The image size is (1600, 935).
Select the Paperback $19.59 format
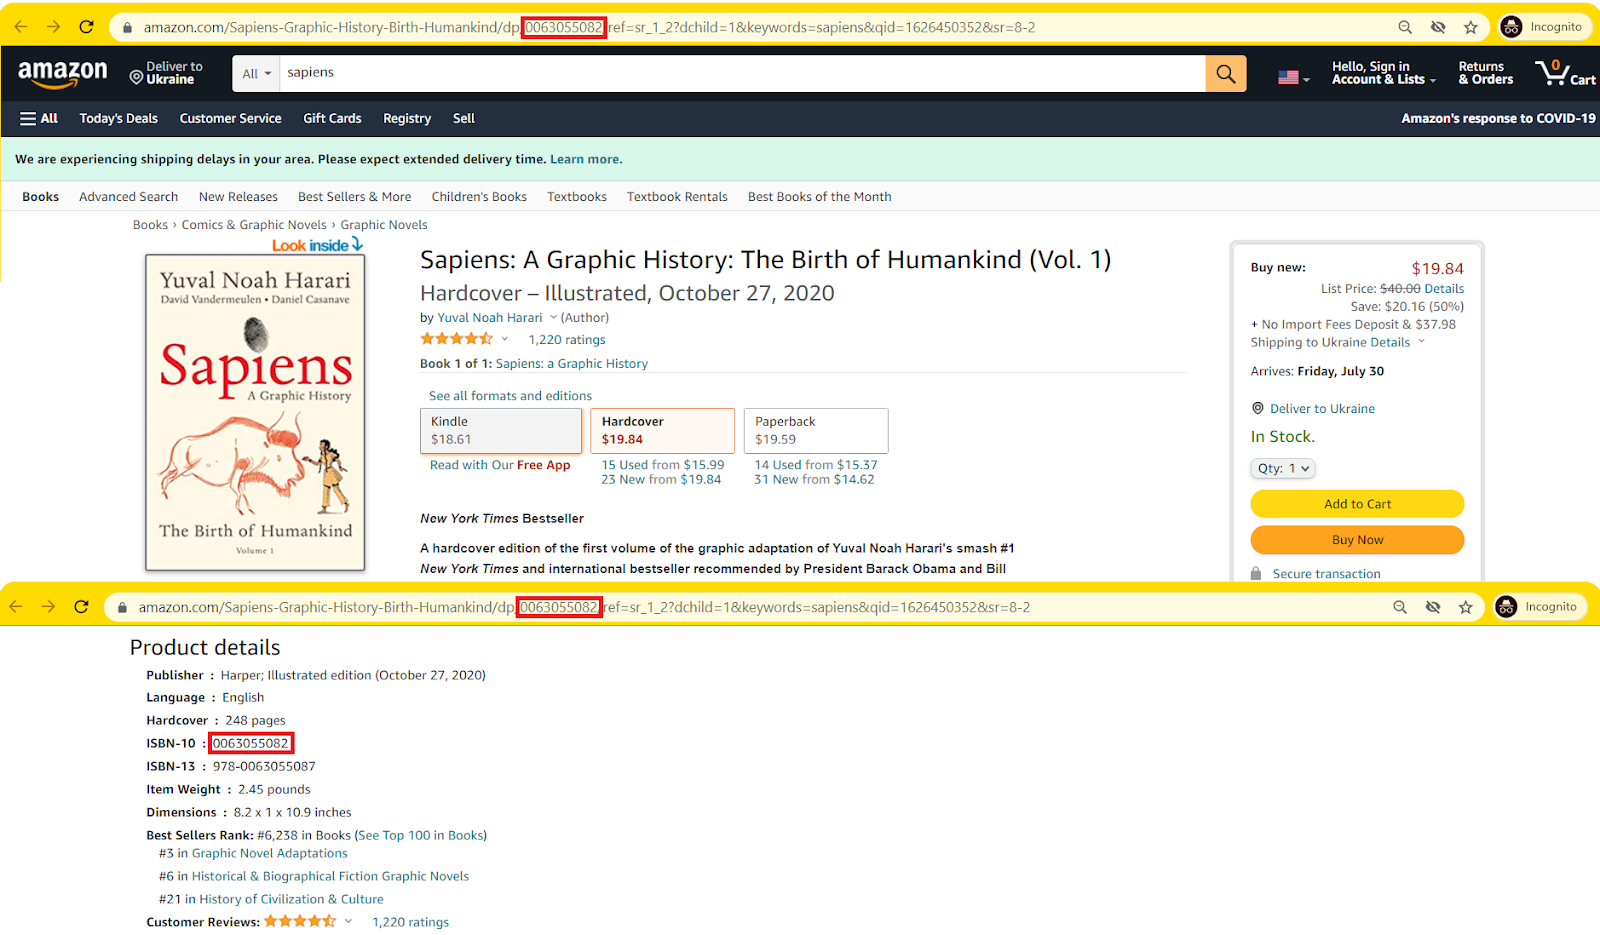coord(816,431)
